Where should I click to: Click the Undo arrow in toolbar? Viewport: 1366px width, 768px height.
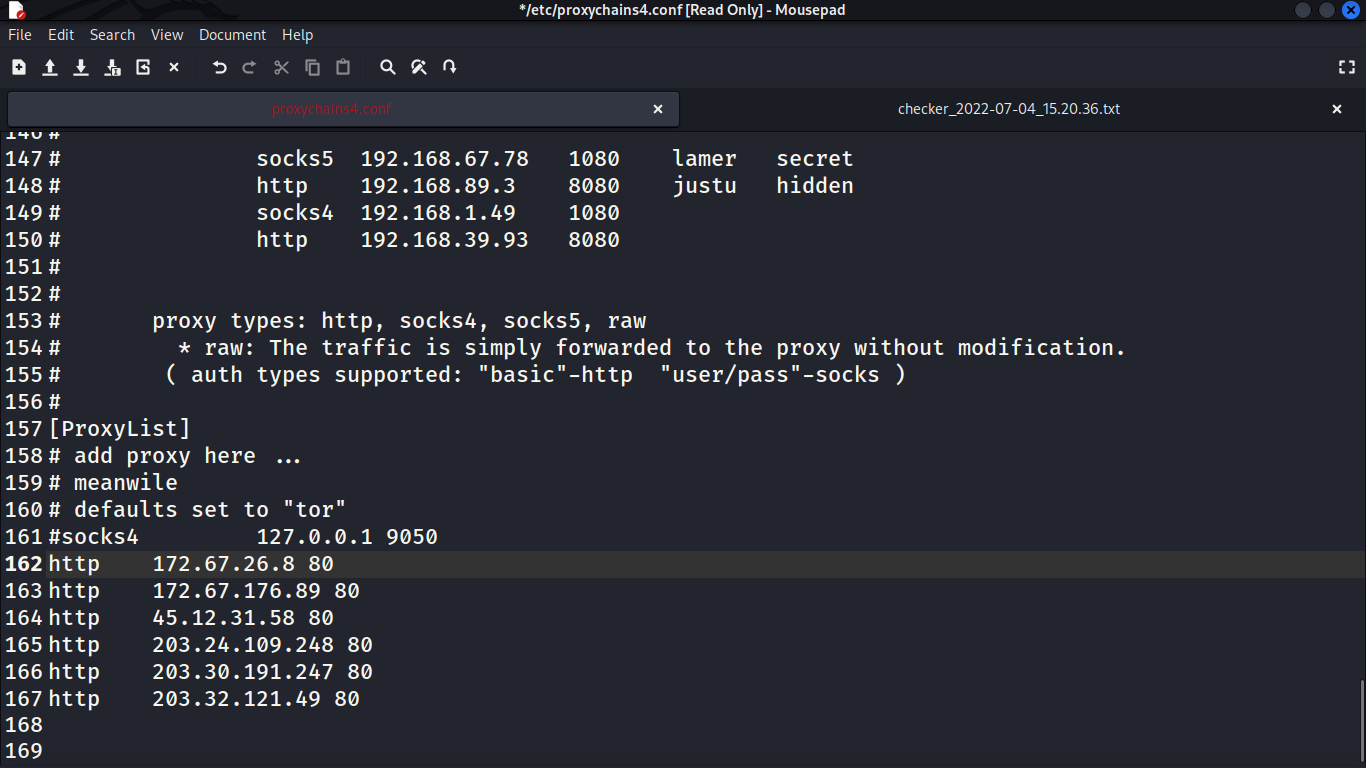click(x=220, y=67)
